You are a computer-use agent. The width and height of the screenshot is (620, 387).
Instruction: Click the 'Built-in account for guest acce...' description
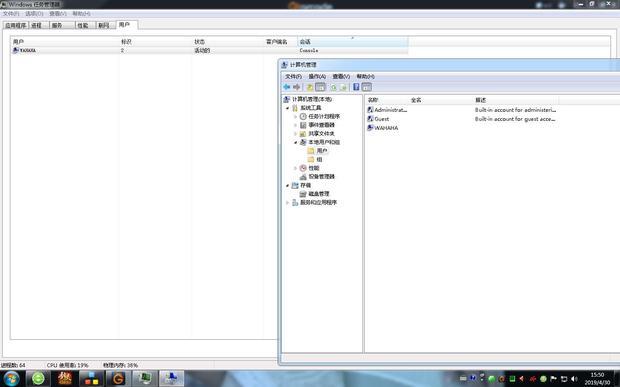click(x=515, y=119)
